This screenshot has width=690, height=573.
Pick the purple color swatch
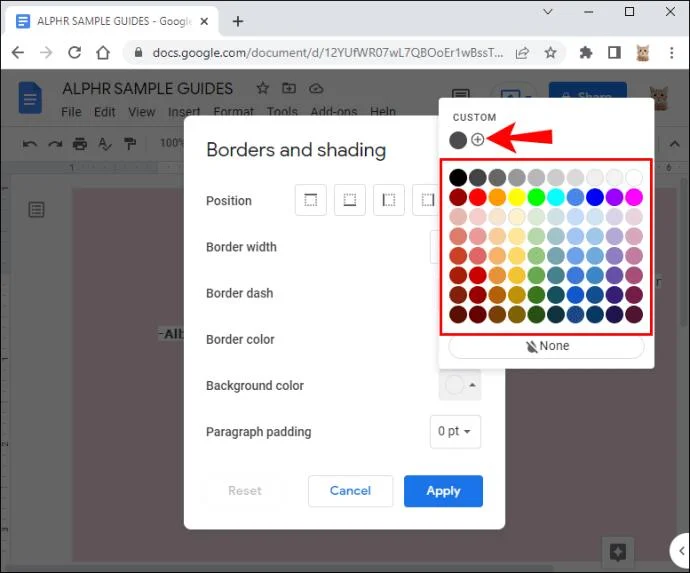tap(614, 197)
